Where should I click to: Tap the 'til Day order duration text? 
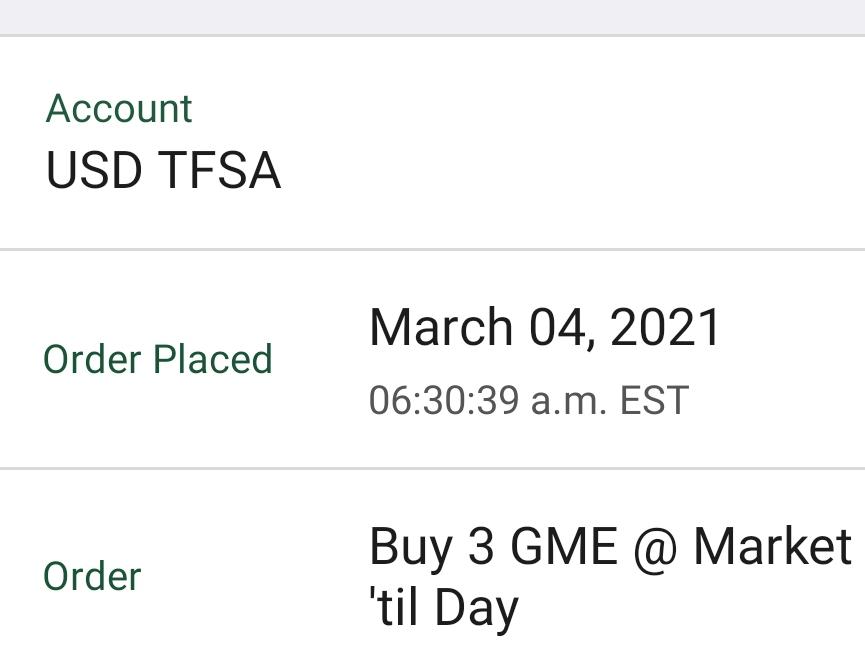coord(444,608)
